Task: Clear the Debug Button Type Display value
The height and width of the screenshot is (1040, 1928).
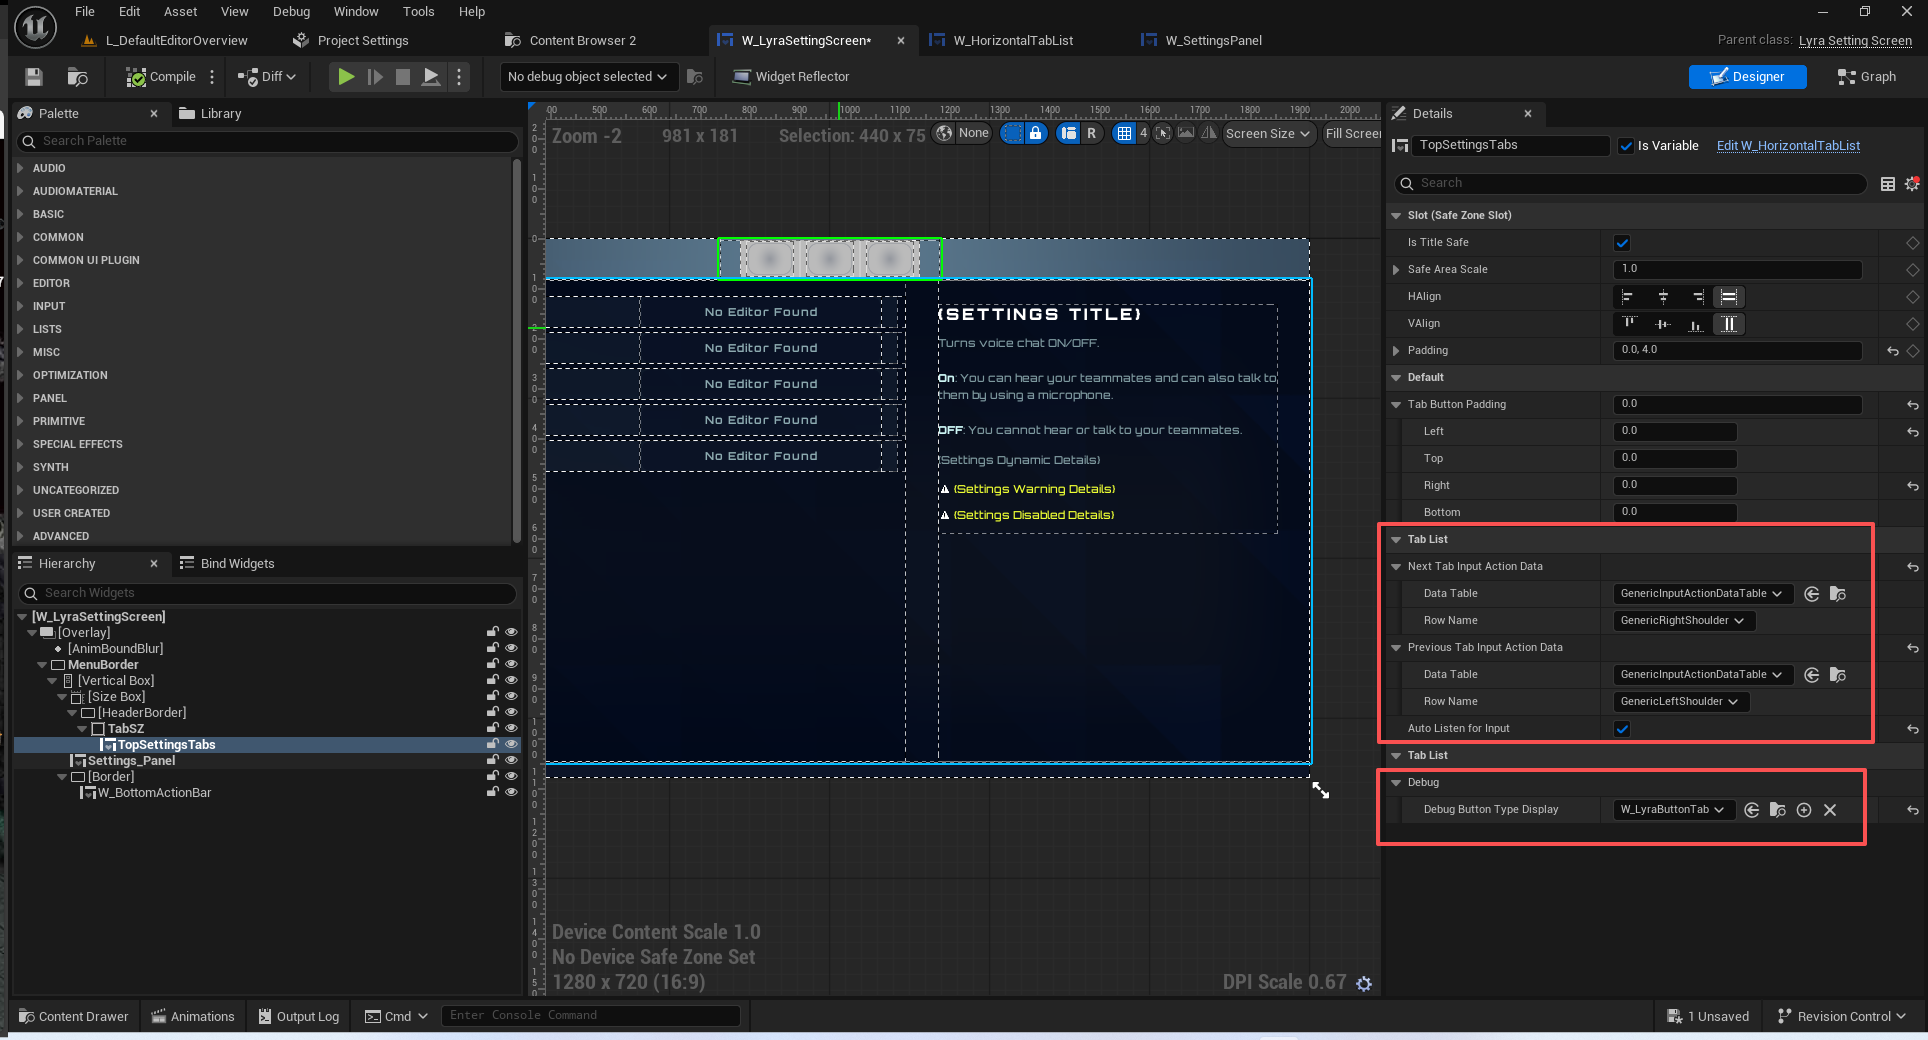Action: pos(1830,810)
